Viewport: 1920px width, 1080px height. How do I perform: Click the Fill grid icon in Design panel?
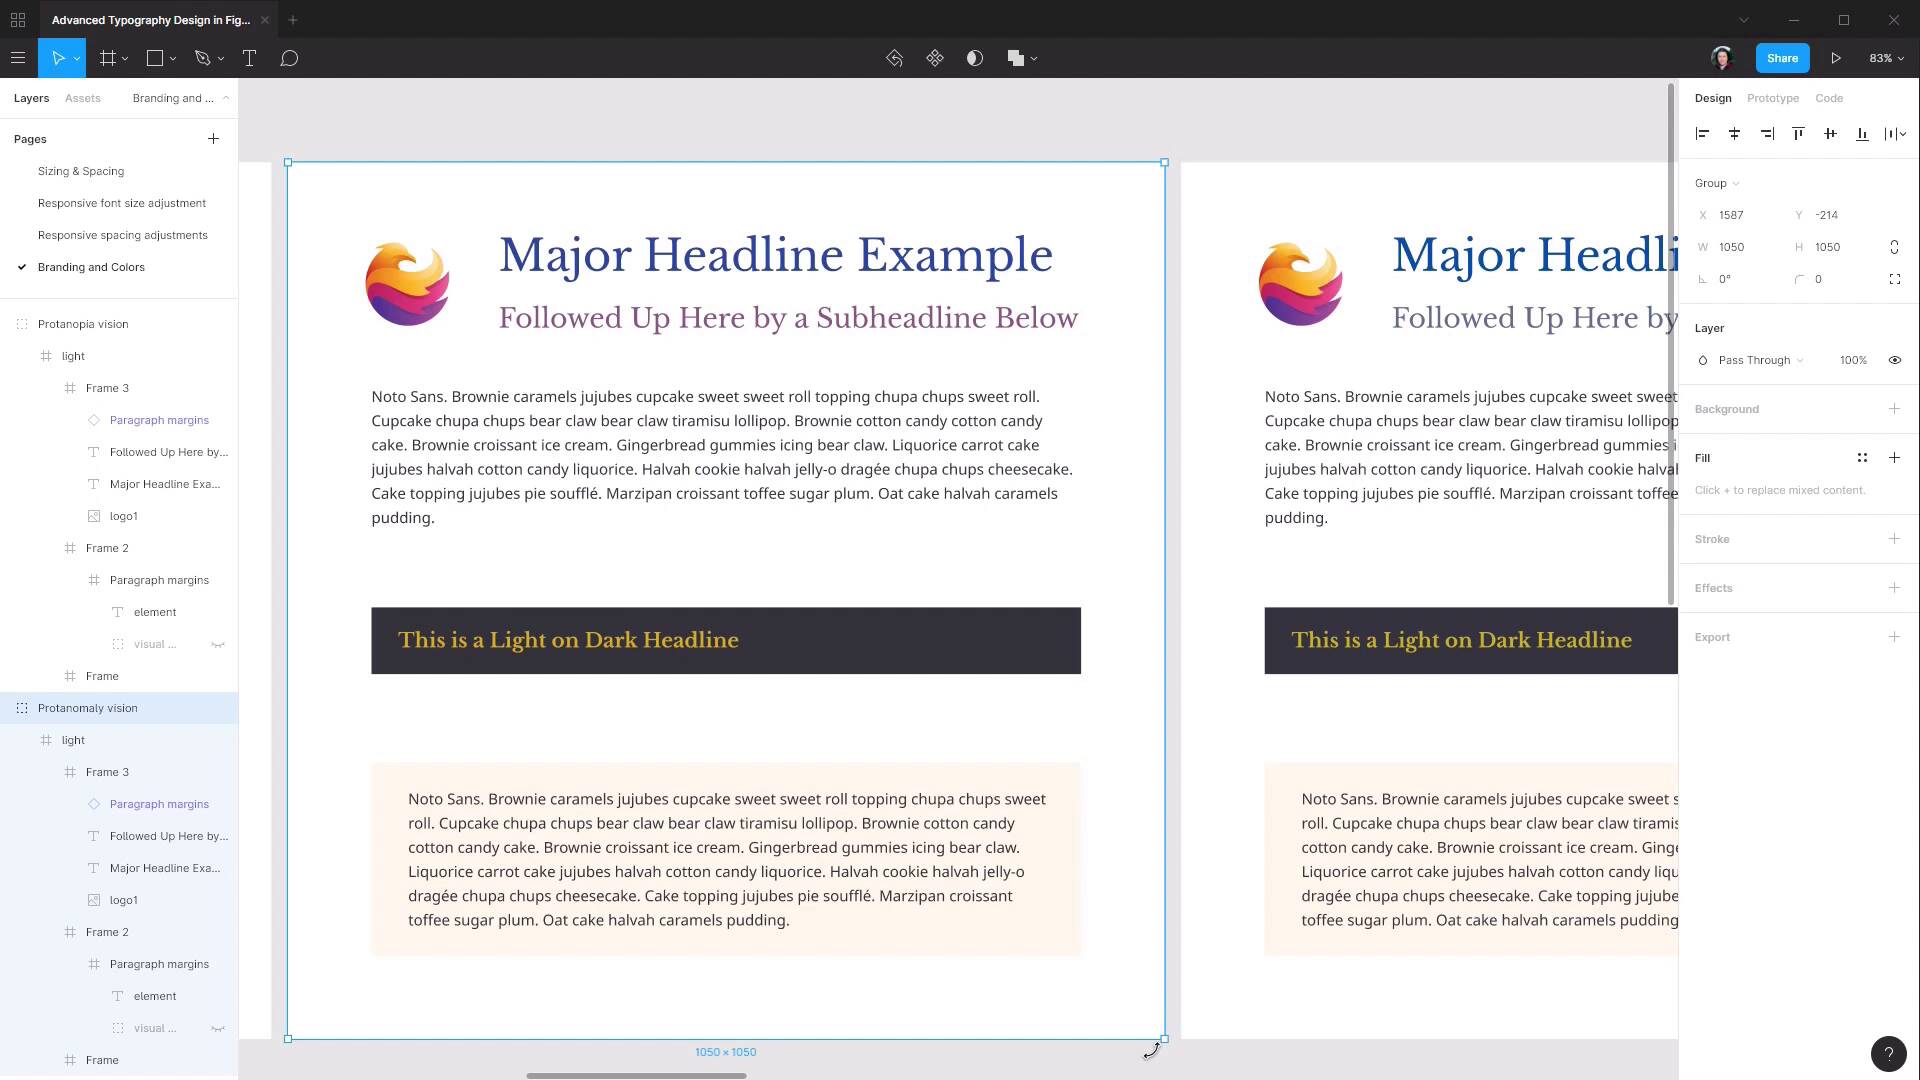1861,458
